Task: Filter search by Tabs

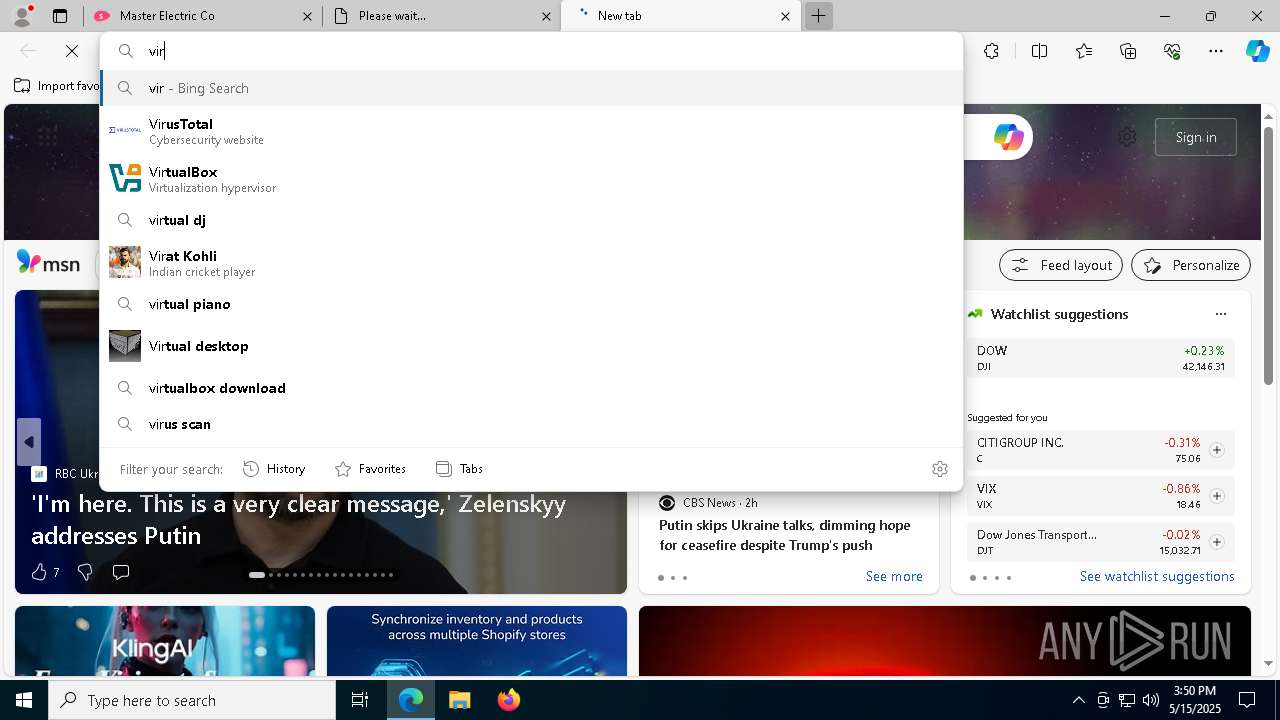Action: point(459,469)
